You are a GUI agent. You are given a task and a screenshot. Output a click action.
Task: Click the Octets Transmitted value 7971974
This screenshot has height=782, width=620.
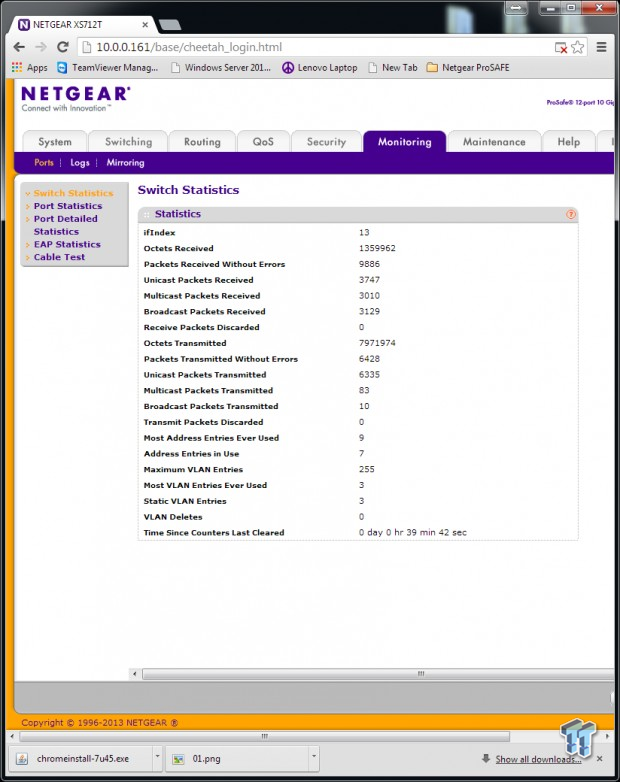point(377,343)
